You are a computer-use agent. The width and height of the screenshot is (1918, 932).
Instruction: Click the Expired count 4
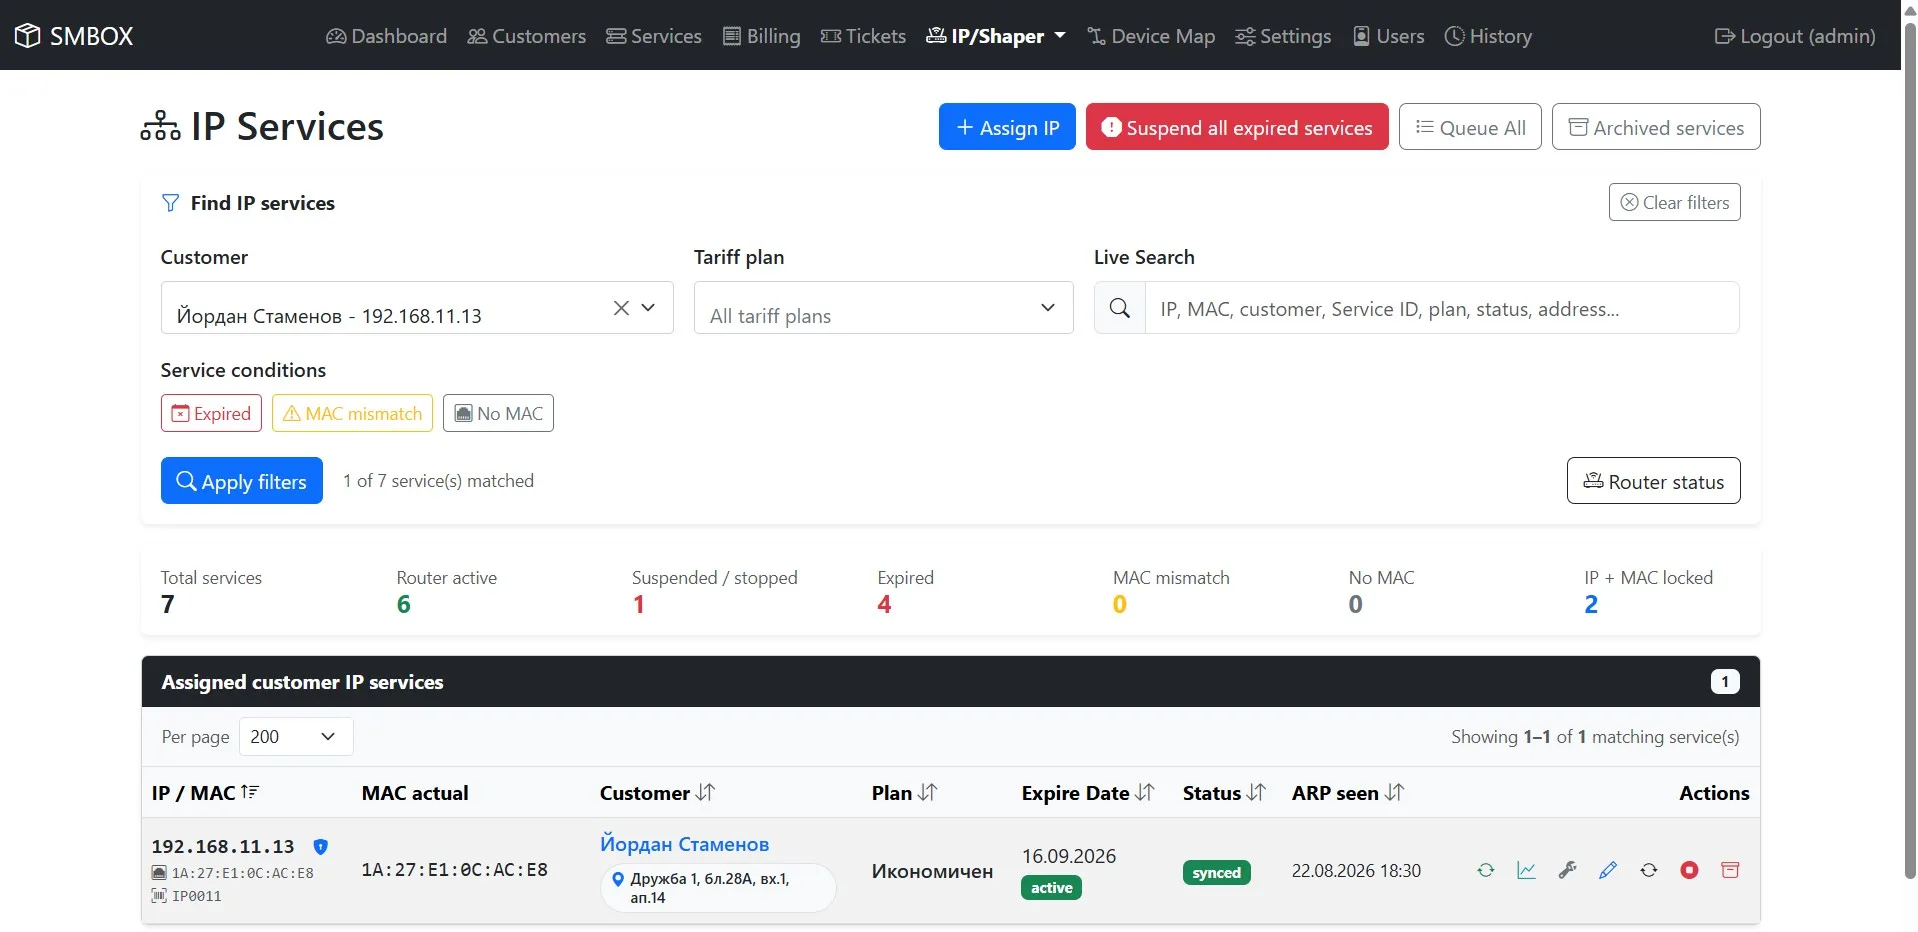tap(884, 604)
